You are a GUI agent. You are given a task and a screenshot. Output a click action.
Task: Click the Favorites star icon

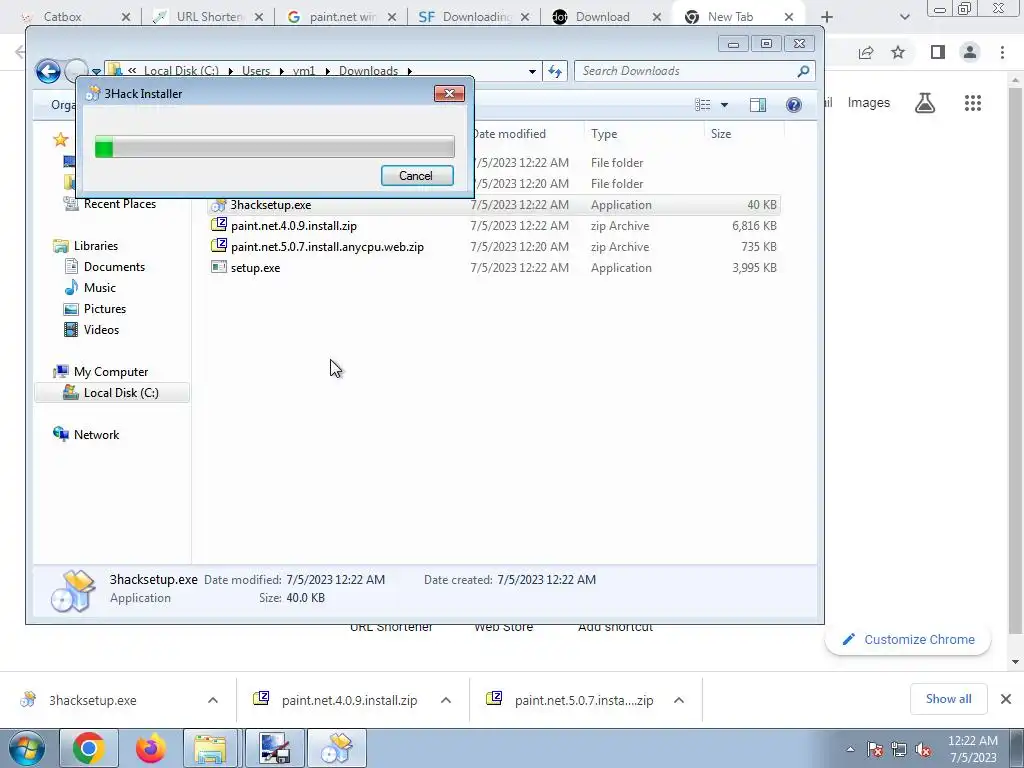[61, 139]
